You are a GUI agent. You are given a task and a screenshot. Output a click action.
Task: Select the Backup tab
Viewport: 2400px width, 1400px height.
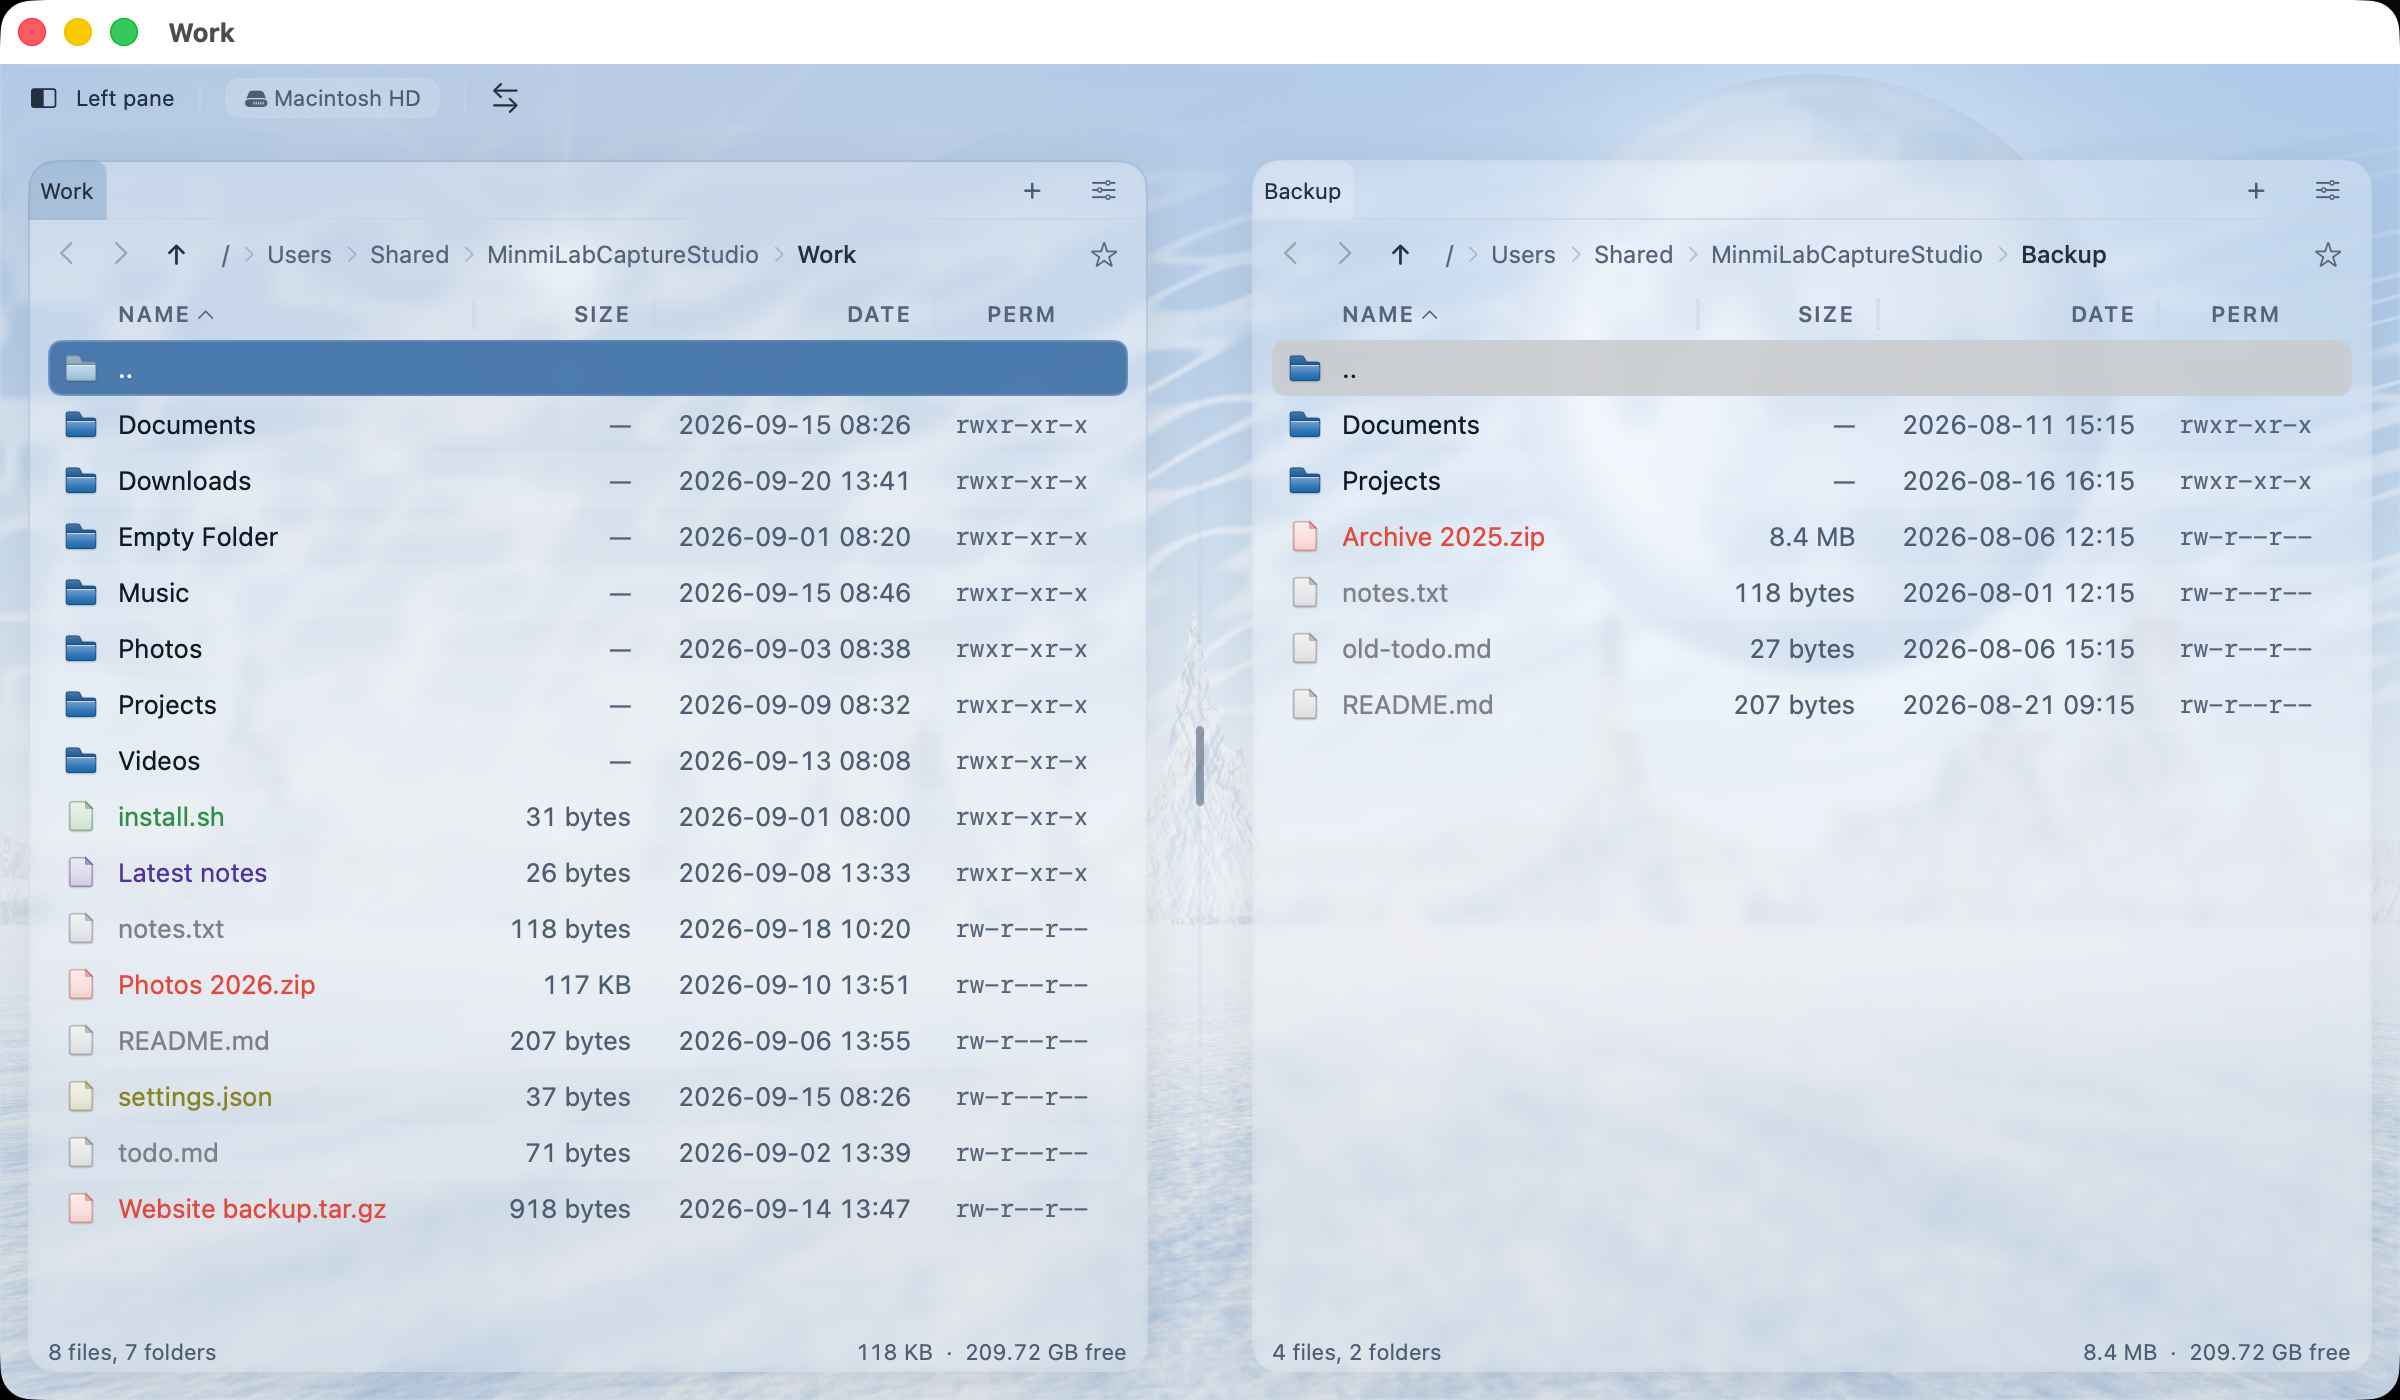[1302, 191]
